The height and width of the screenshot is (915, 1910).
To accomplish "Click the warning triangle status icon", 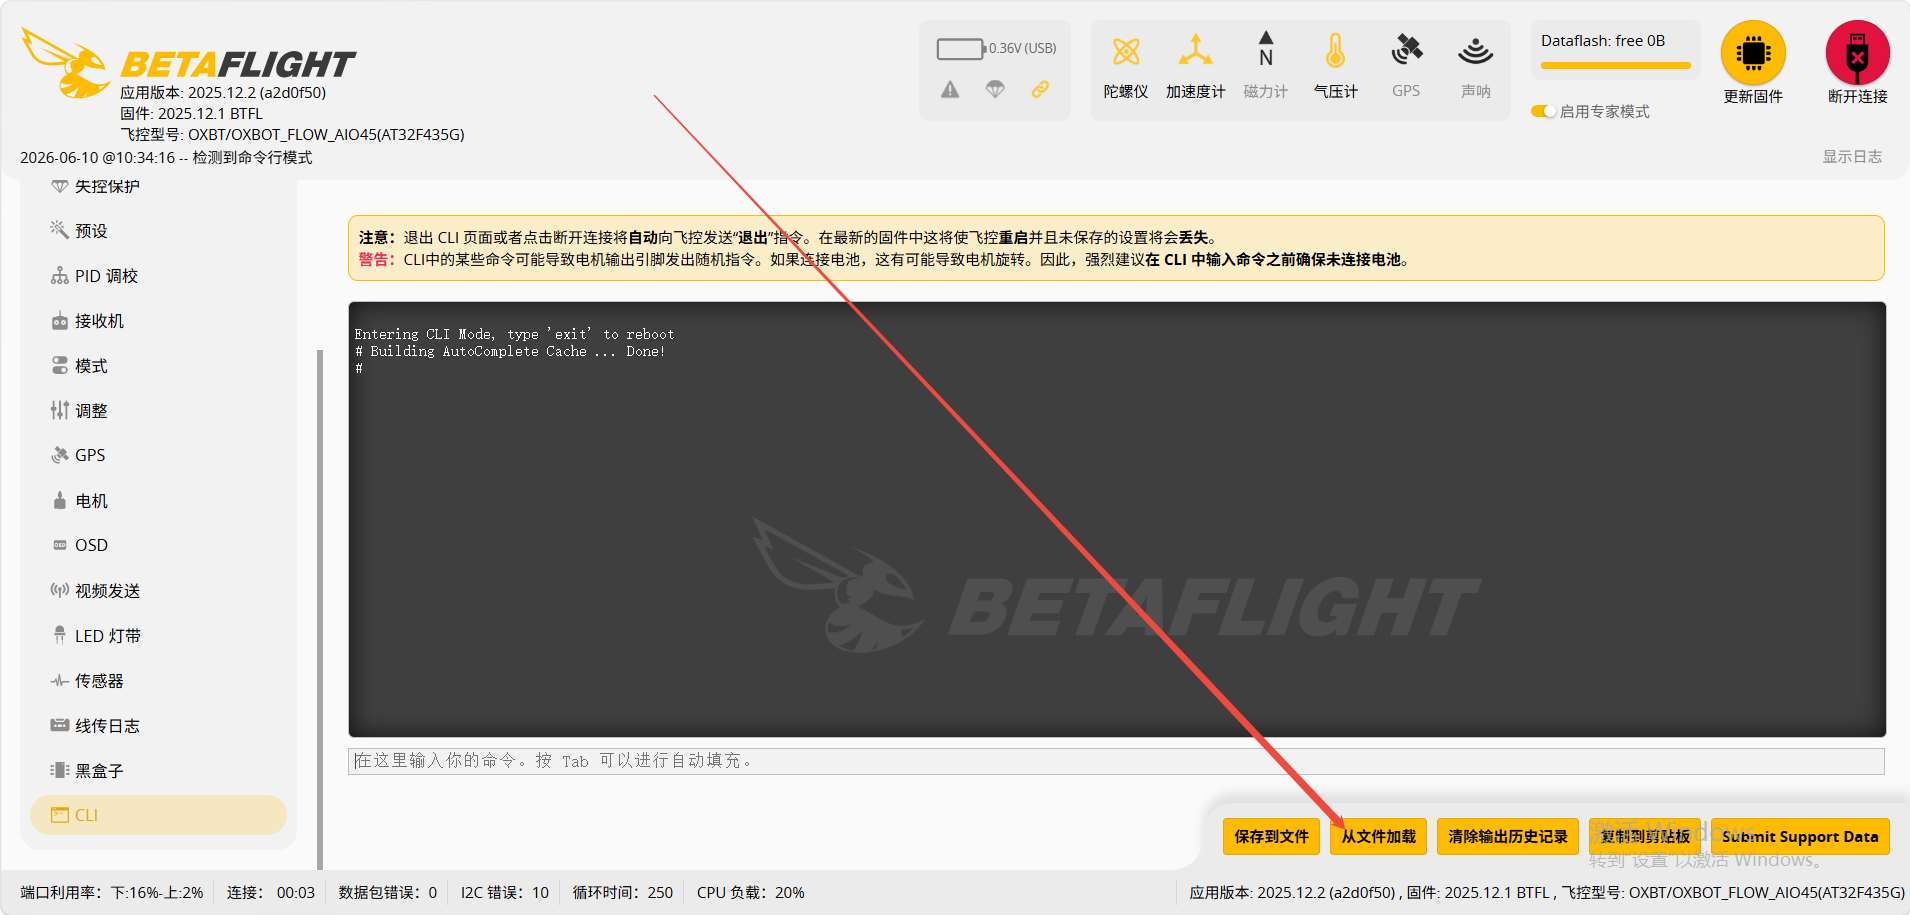I will click(950, 90).
